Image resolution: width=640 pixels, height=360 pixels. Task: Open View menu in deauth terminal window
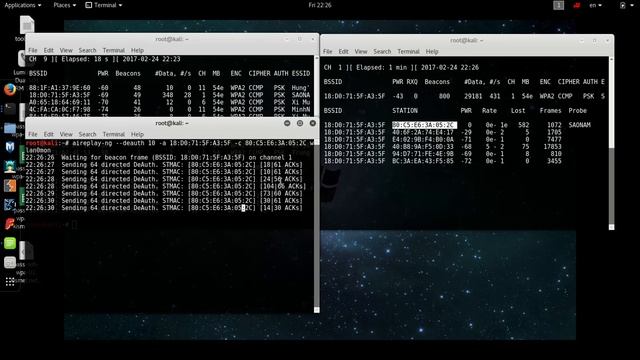(66, 134)
